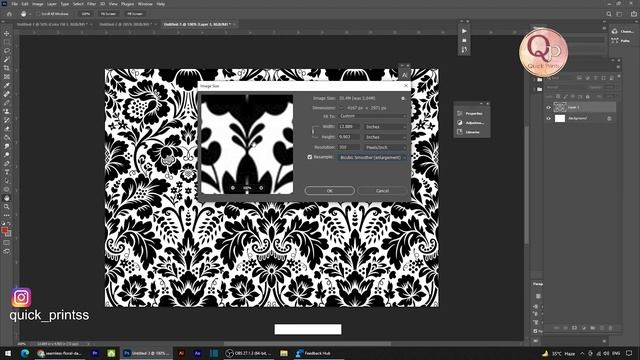Image resolution: width=640 pixels, height=360 pixels.
Task: Select the Pen tool
Action: click(x=7, y=163)
